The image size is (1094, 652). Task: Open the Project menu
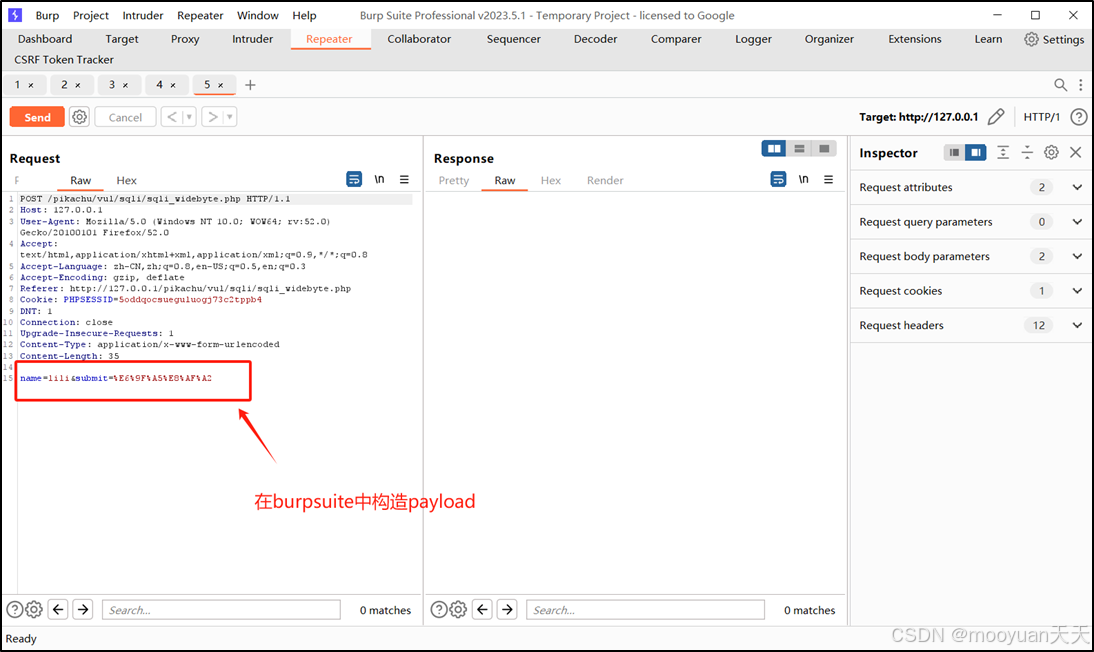(91, 15)
